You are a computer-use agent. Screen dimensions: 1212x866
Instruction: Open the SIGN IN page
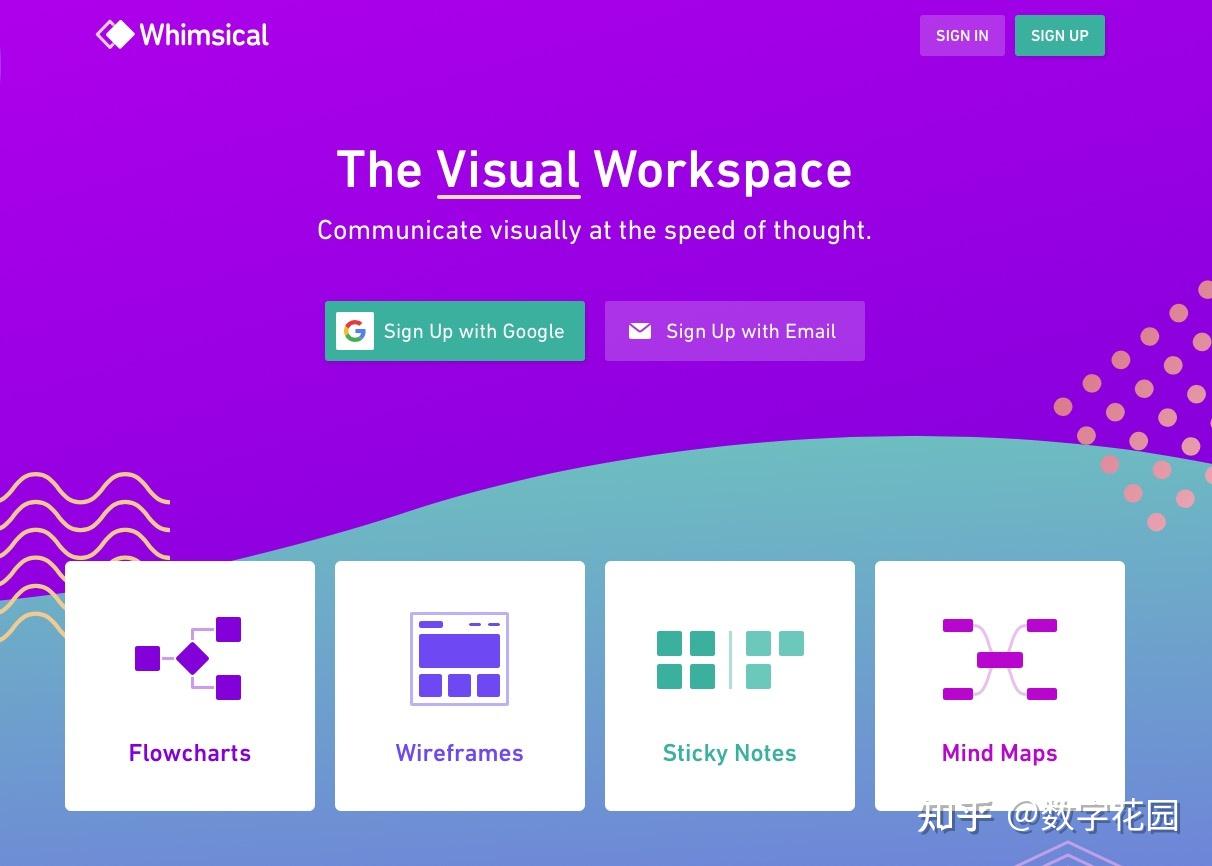click(962, 36)
